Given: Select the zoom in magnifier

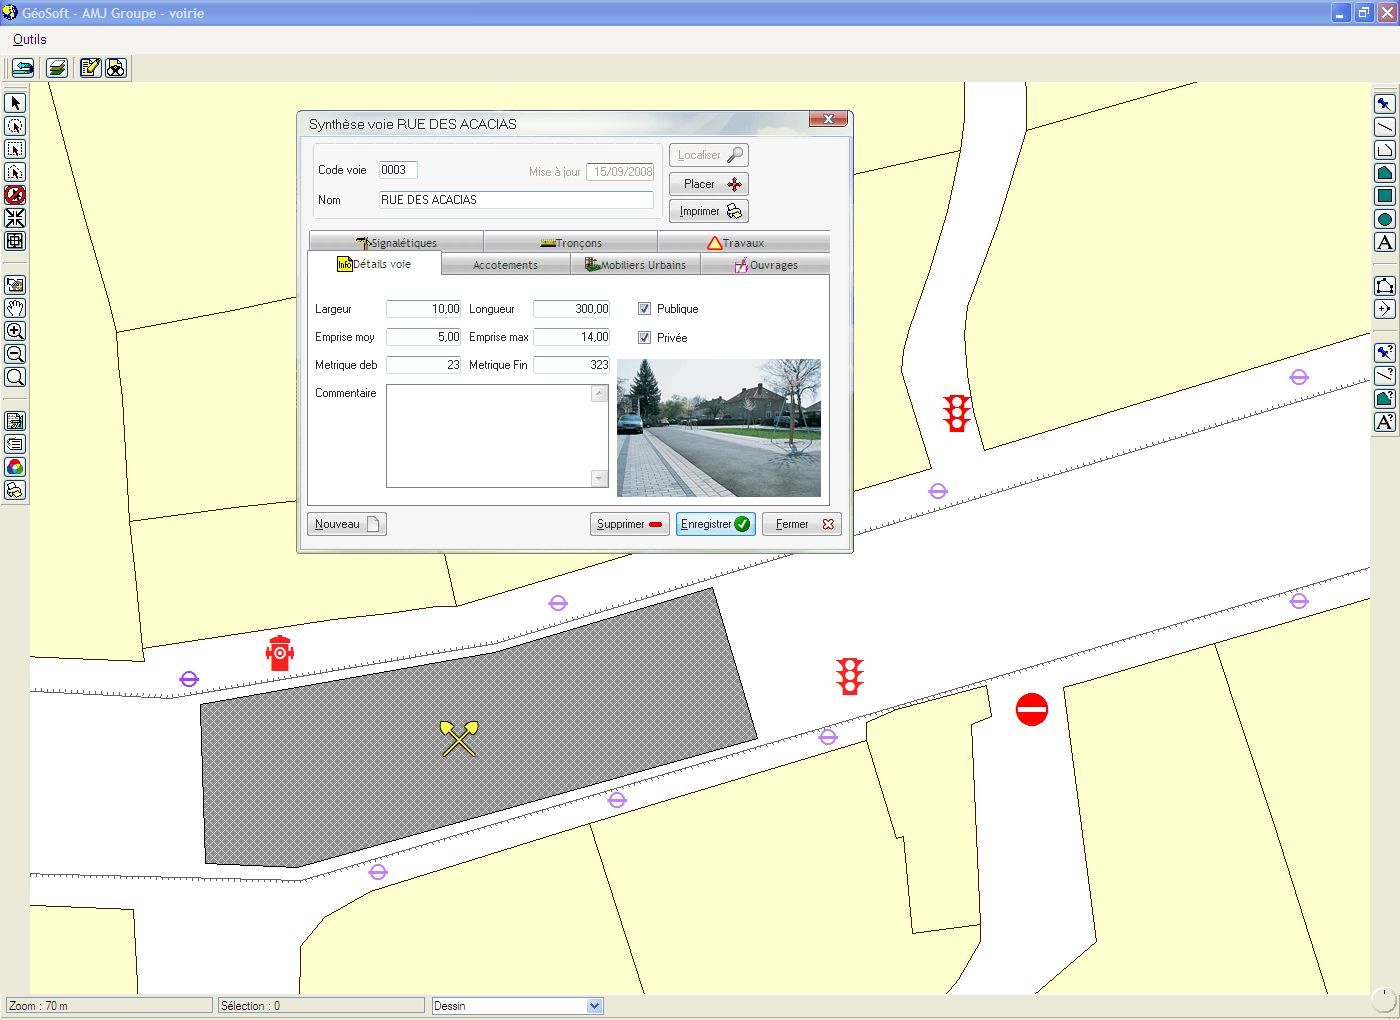Looking at the screenshot, I should [15, 331].
